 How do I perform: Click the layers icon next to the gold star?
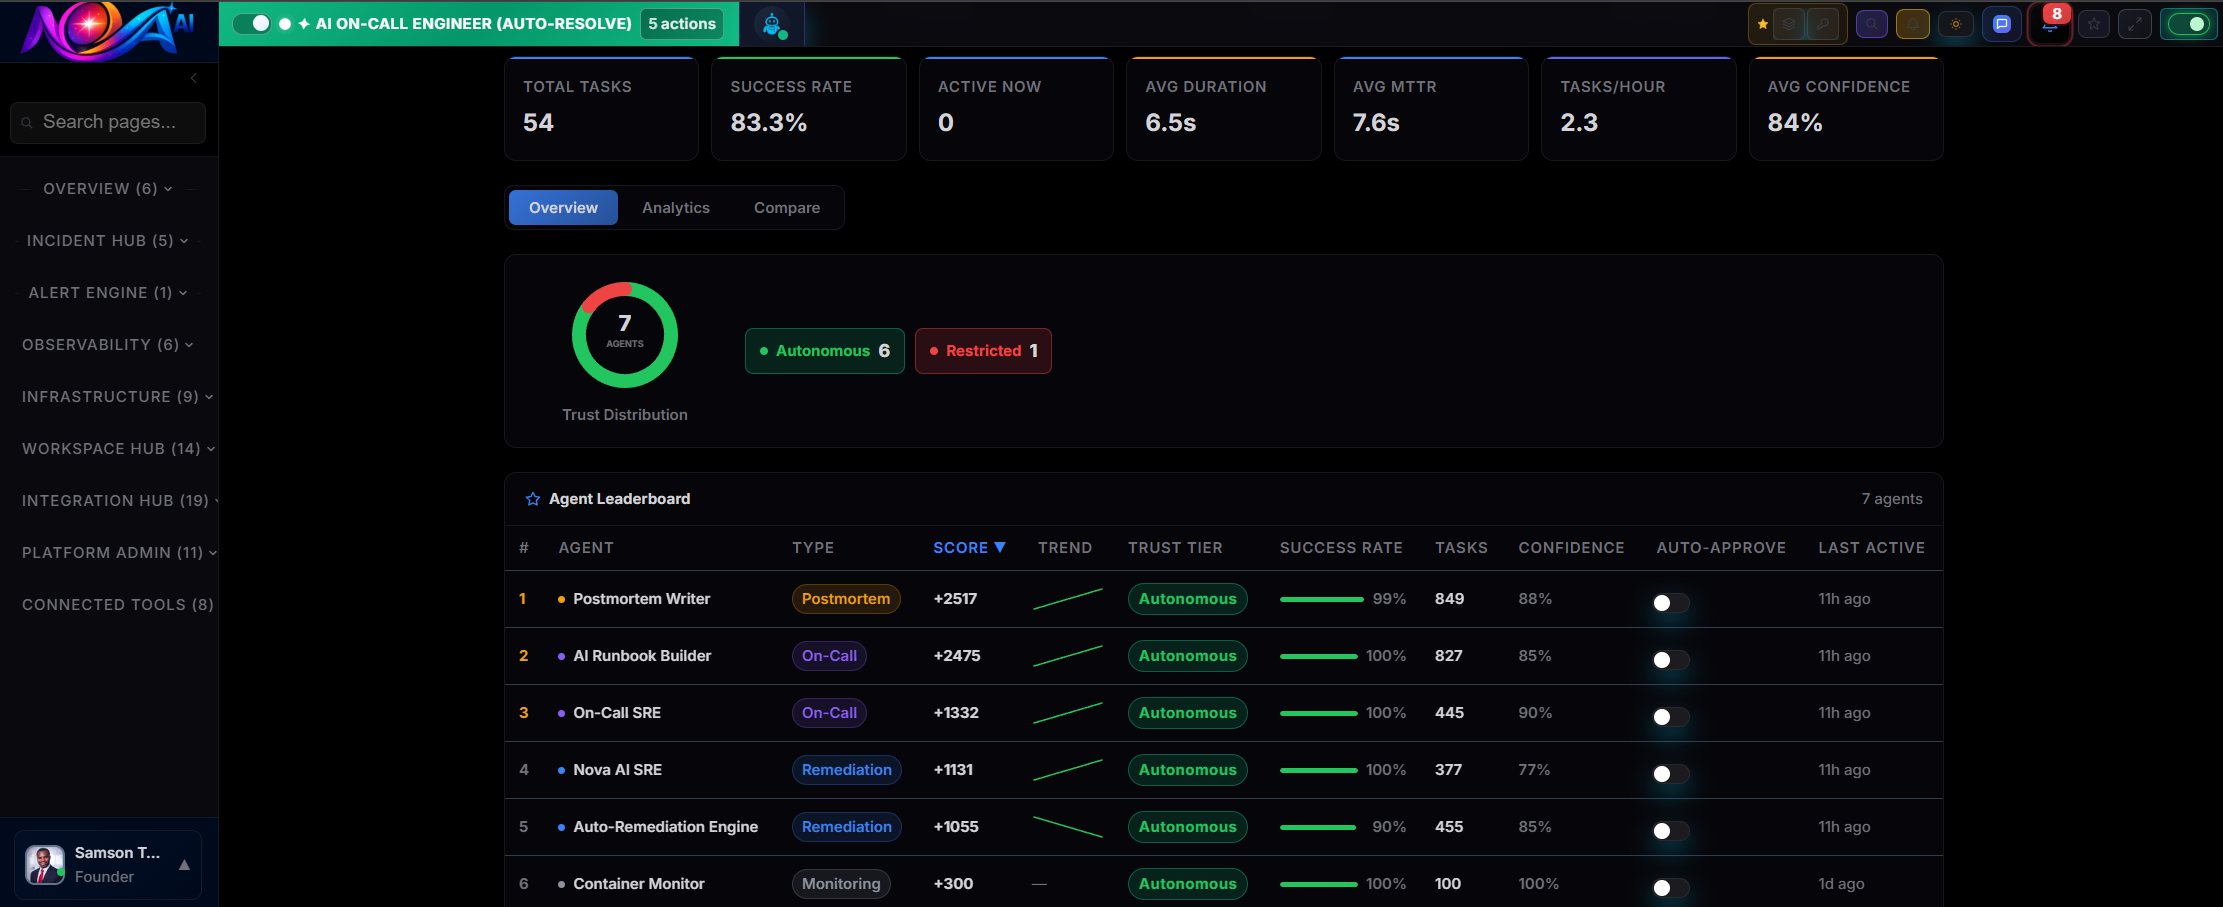click(1788, 24)
